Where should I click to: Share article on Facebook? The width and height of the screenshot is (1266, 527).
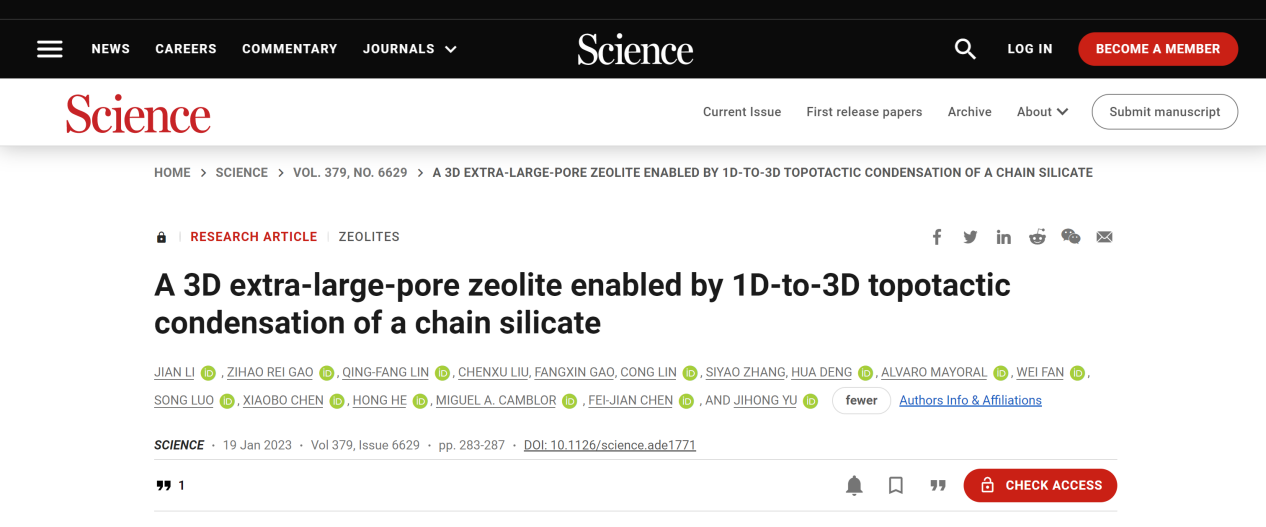click(937, 237)
